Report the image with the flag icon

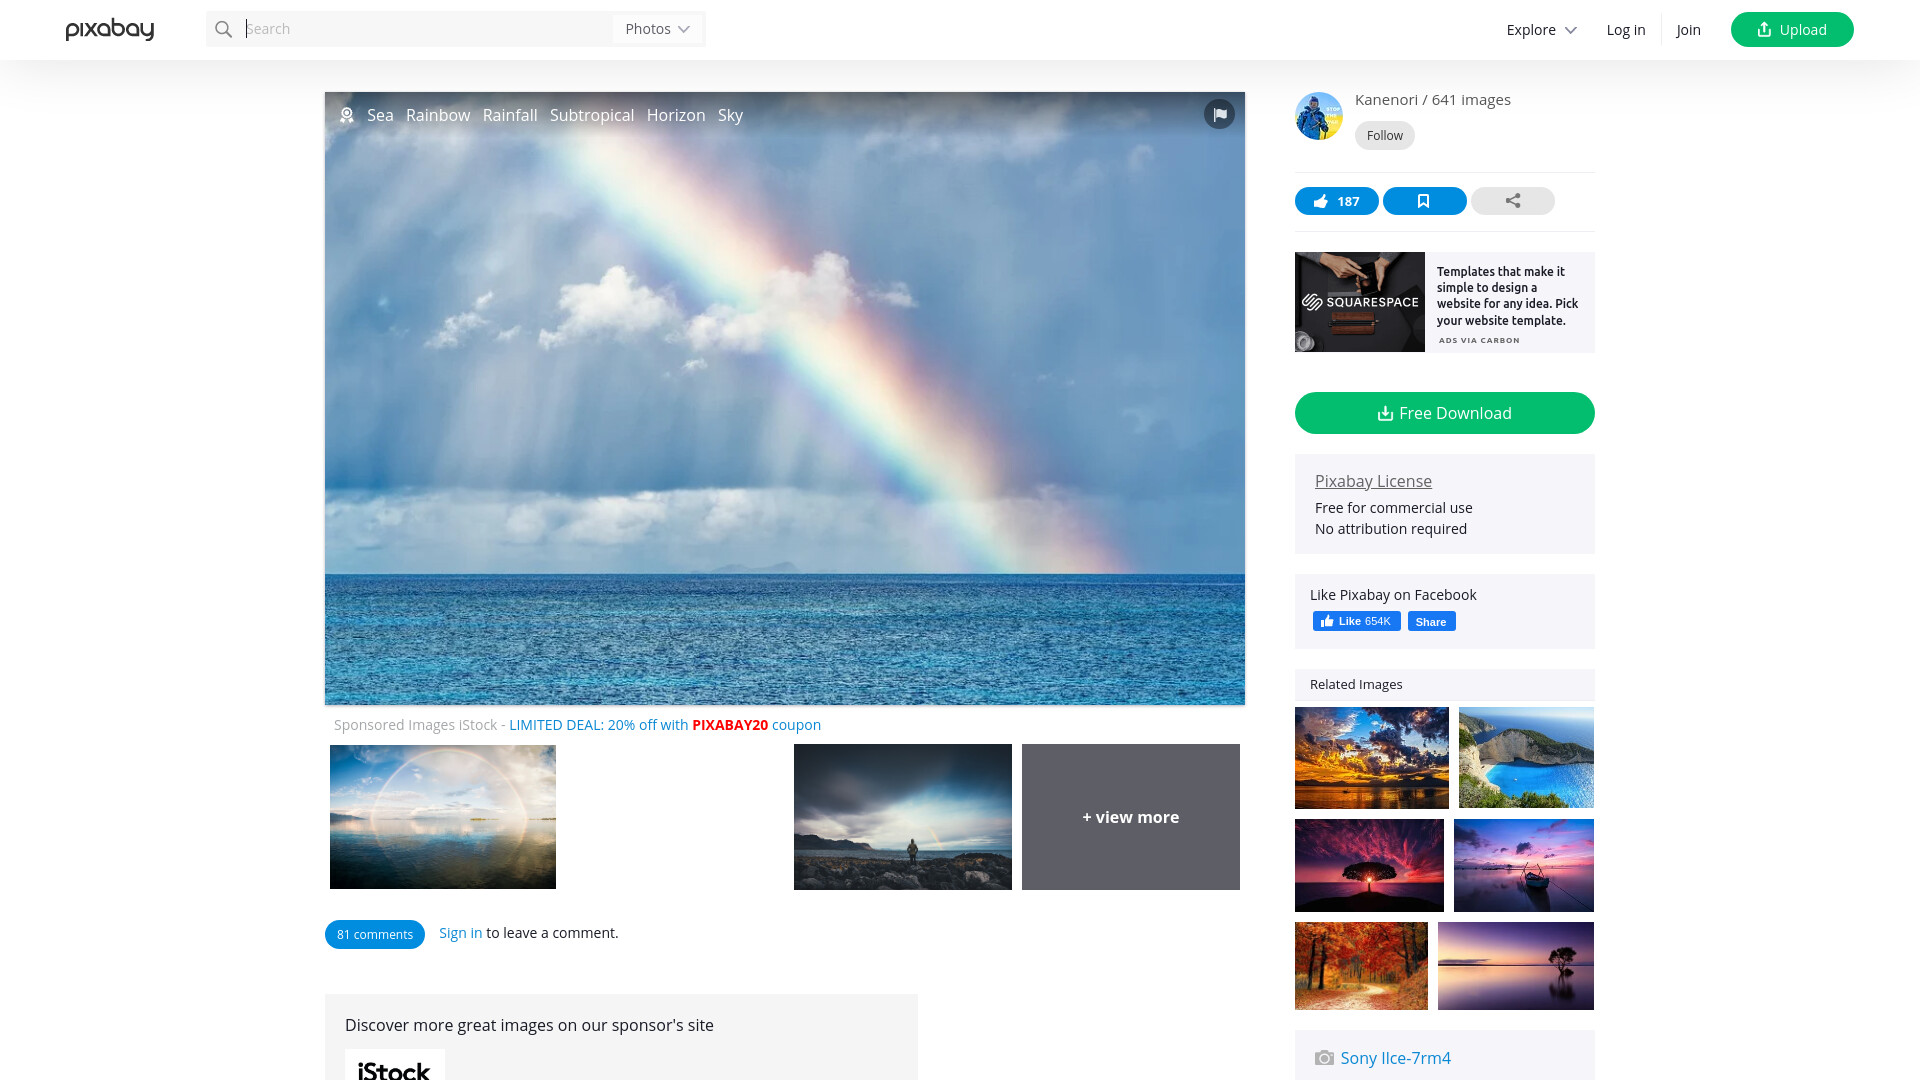pyautogui.click(x=1219, y=114)
